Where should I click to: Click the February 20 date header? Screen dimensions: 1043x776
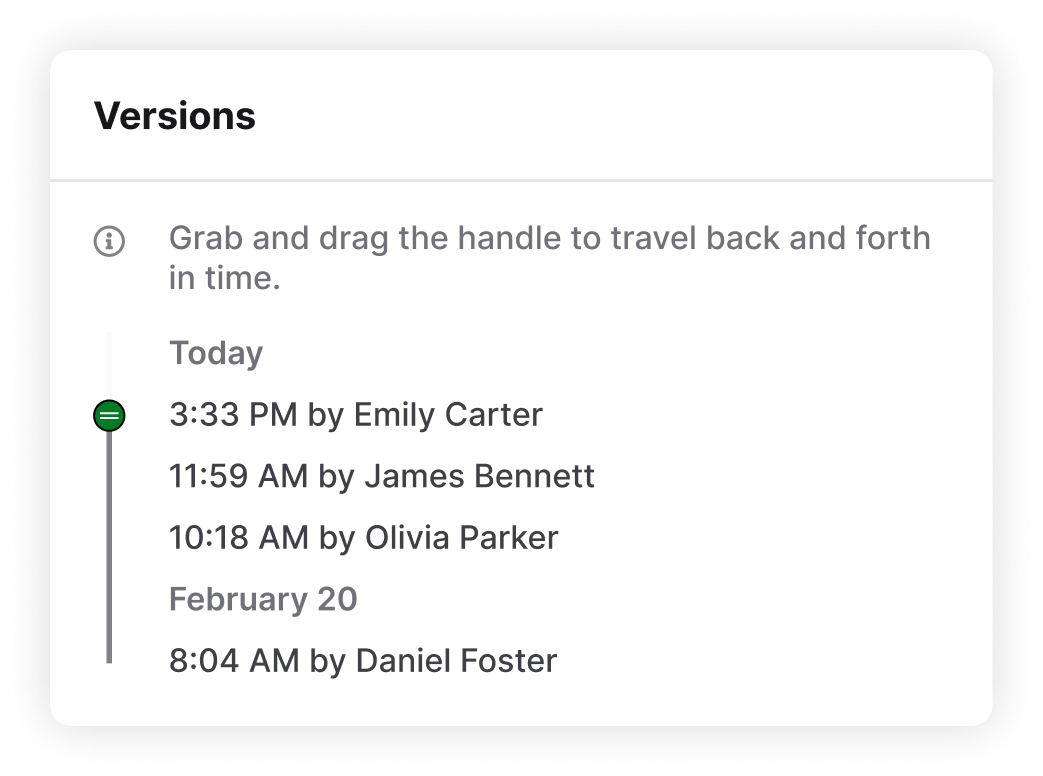tap(263, 599)
